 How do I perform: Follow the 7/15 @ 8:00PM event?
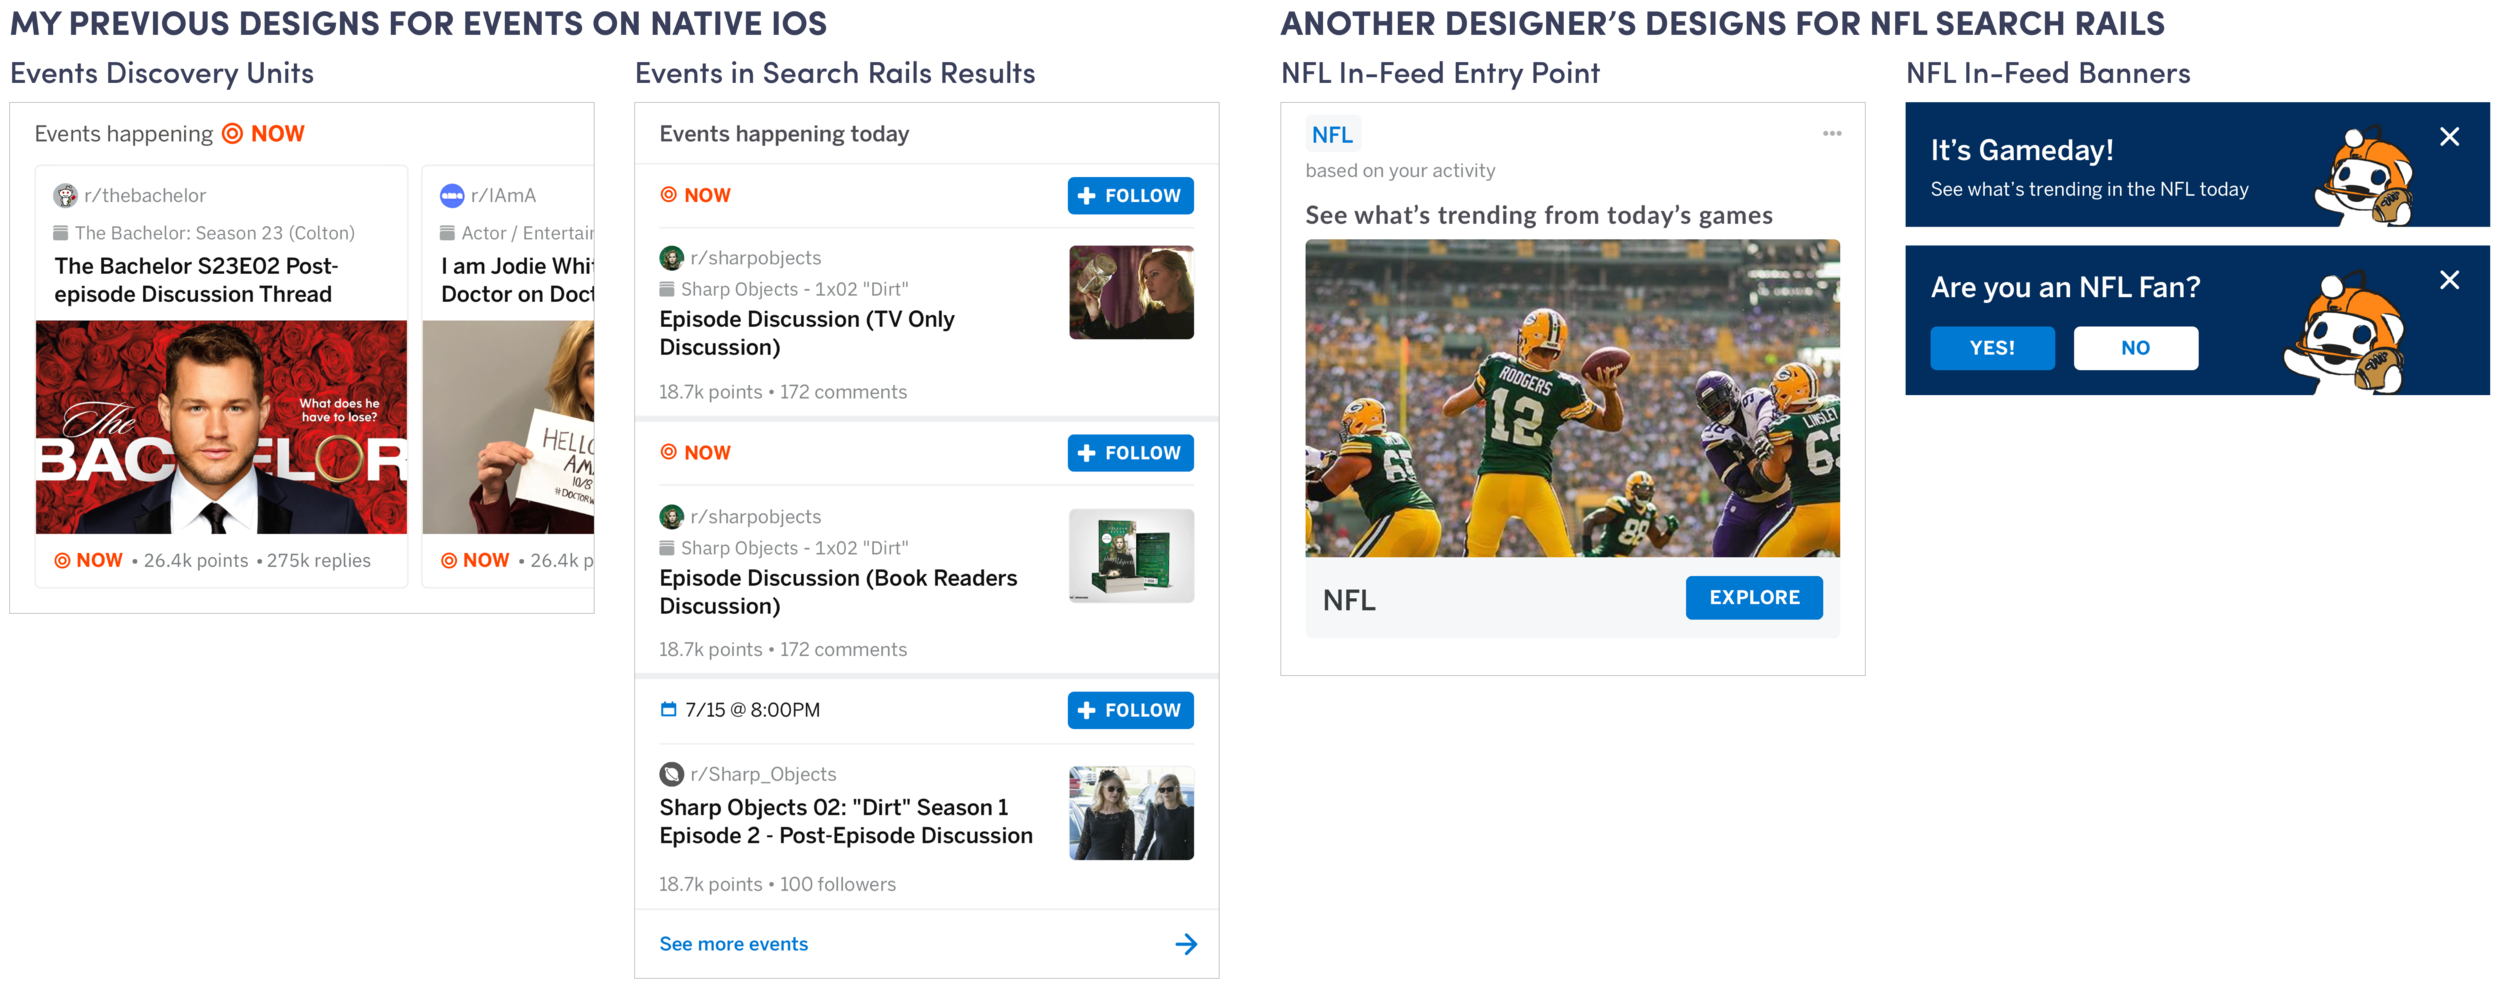[1130, 710]
